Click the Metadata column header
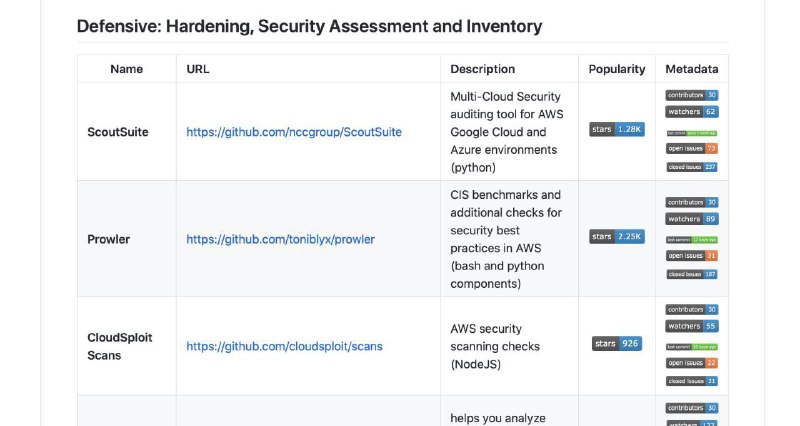800x426 pixels. point(692,69)
